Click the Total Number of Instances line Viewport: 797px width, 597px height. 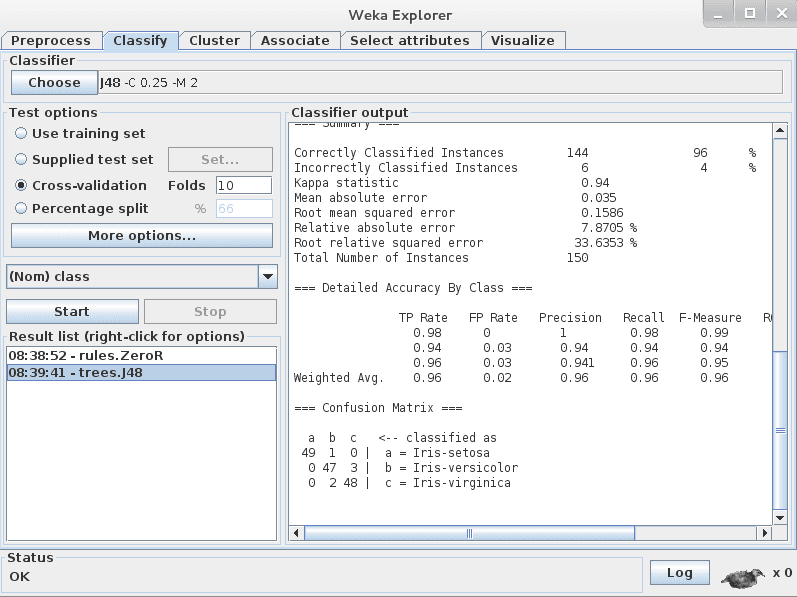441,258
